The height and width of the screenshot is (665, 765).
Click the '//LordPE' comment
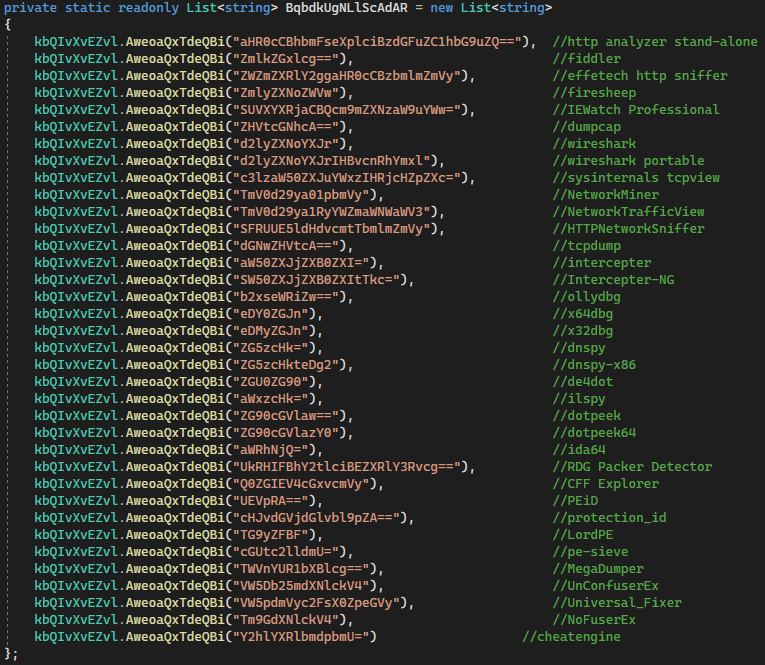pyautogui.click(x=583, y=535)
